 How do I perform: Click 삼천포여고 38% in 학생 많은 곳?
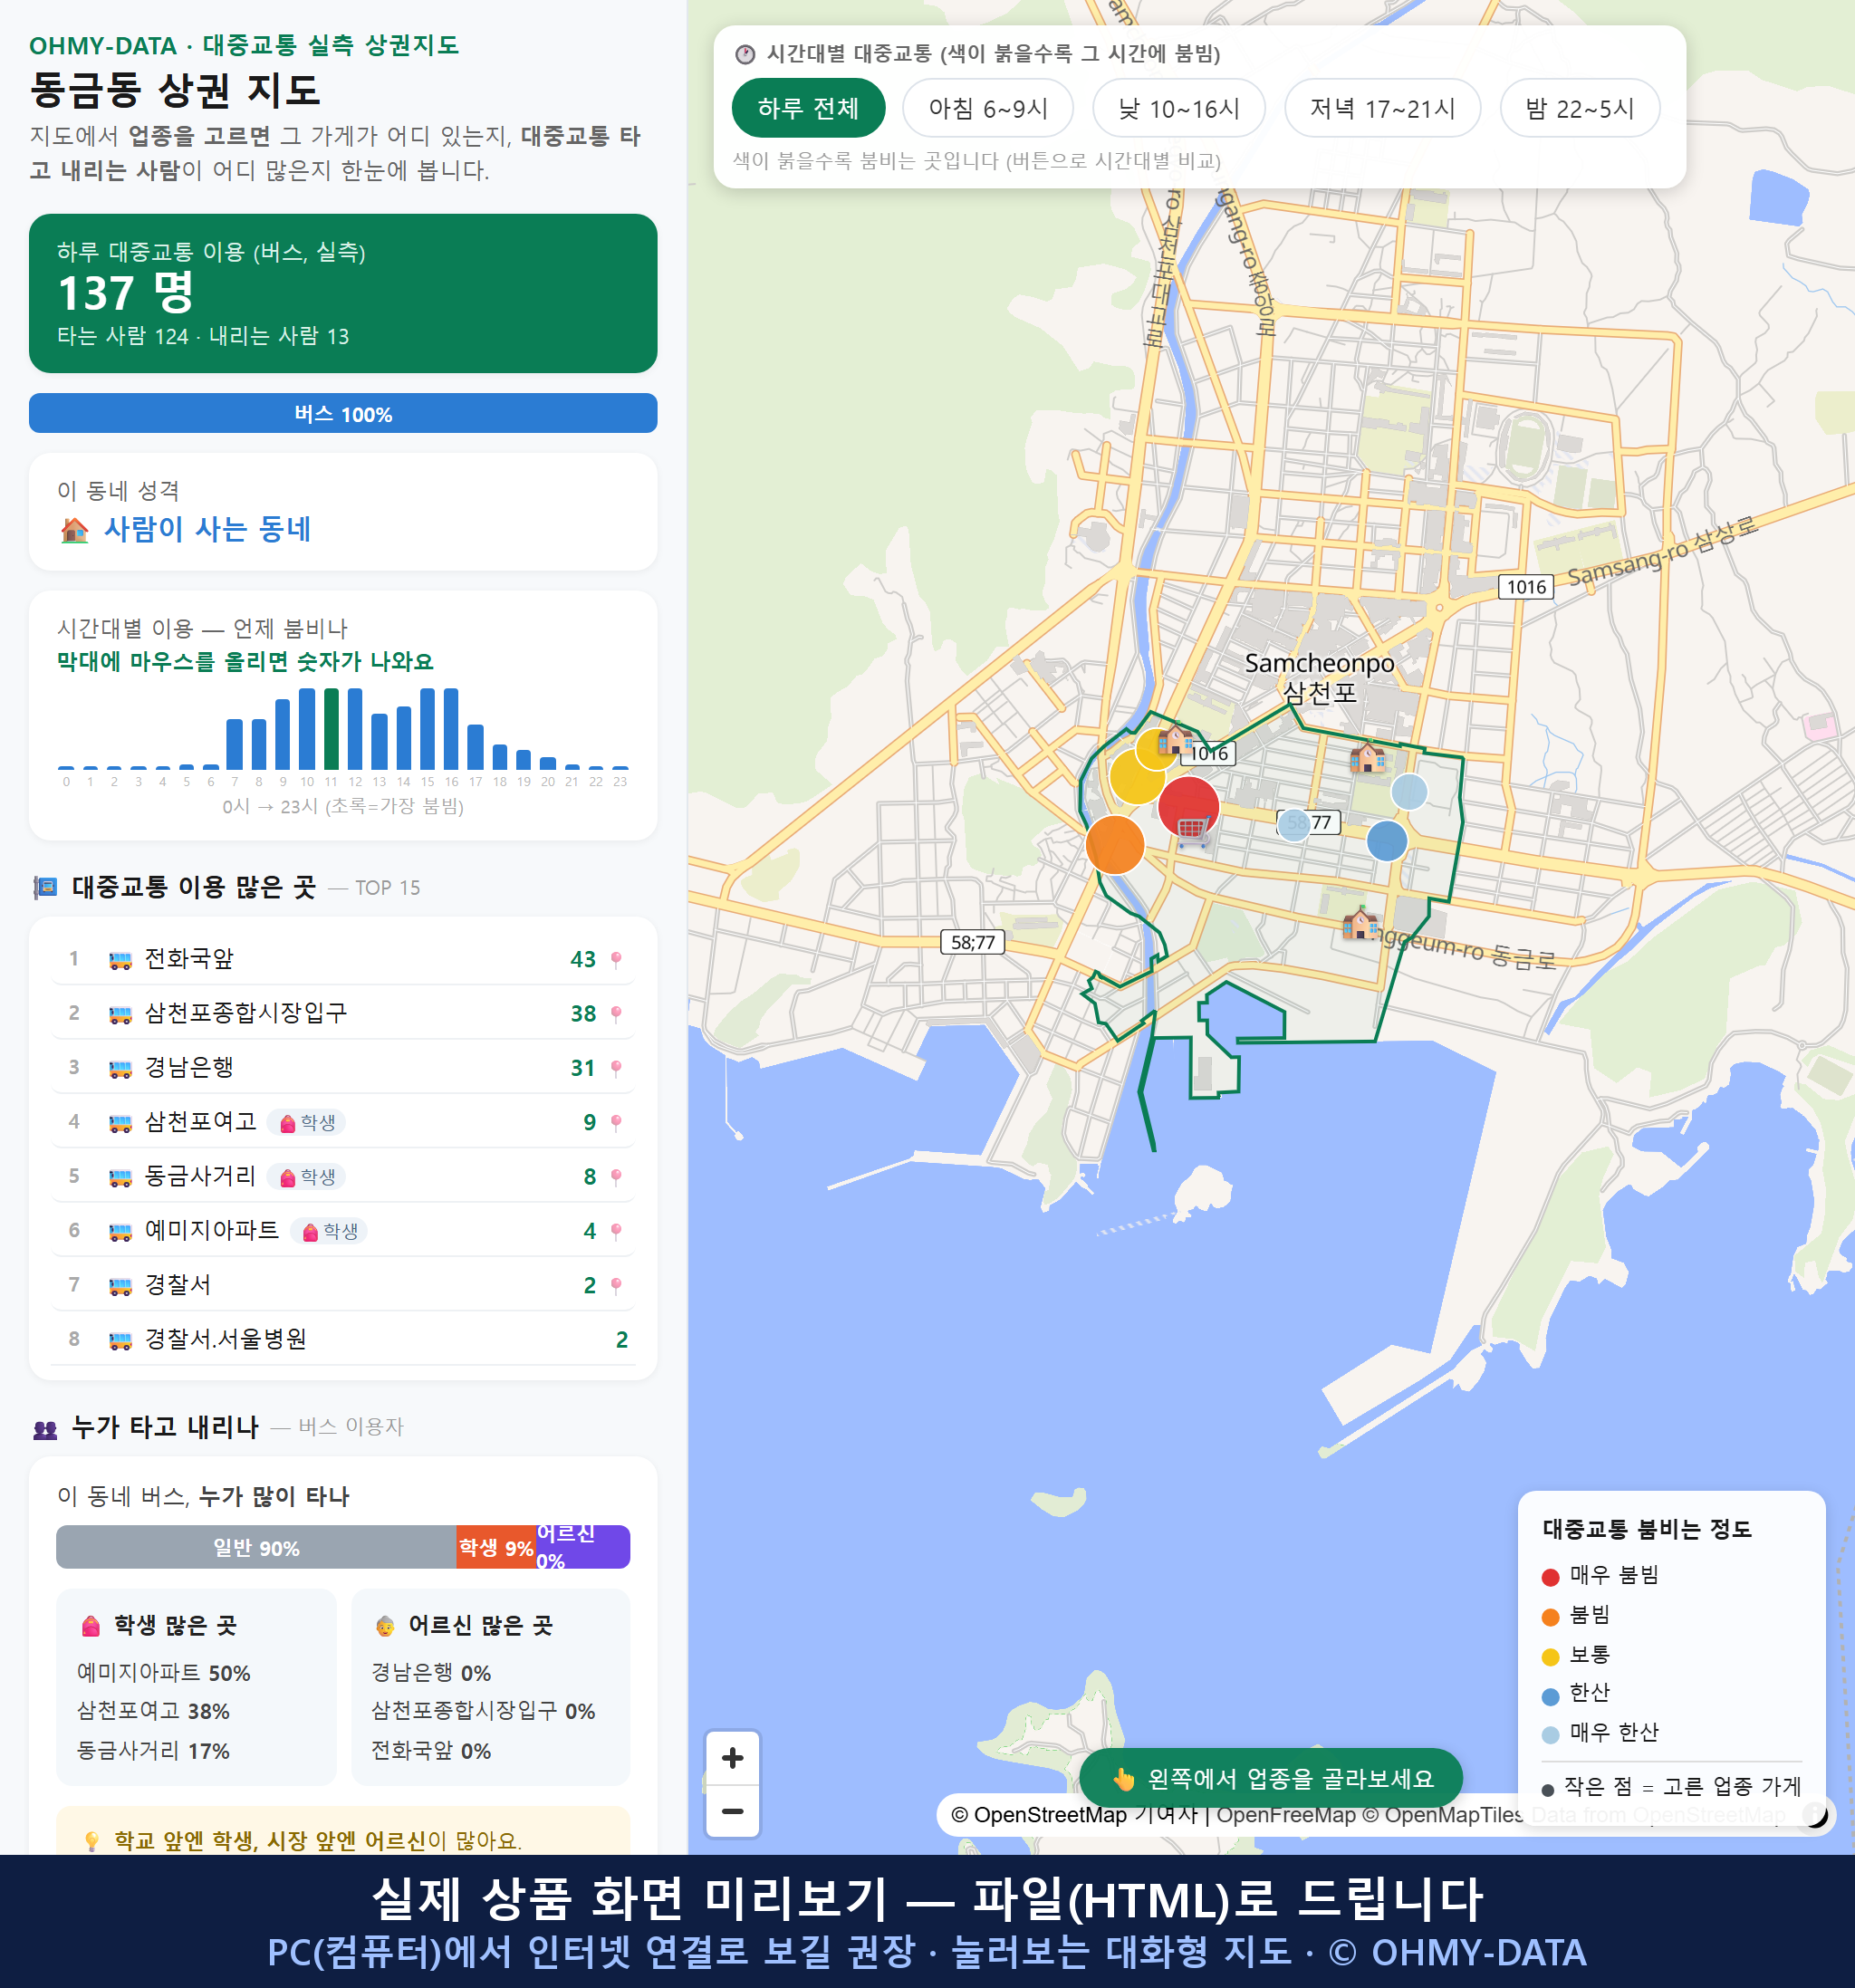(x=153, y=1711)
